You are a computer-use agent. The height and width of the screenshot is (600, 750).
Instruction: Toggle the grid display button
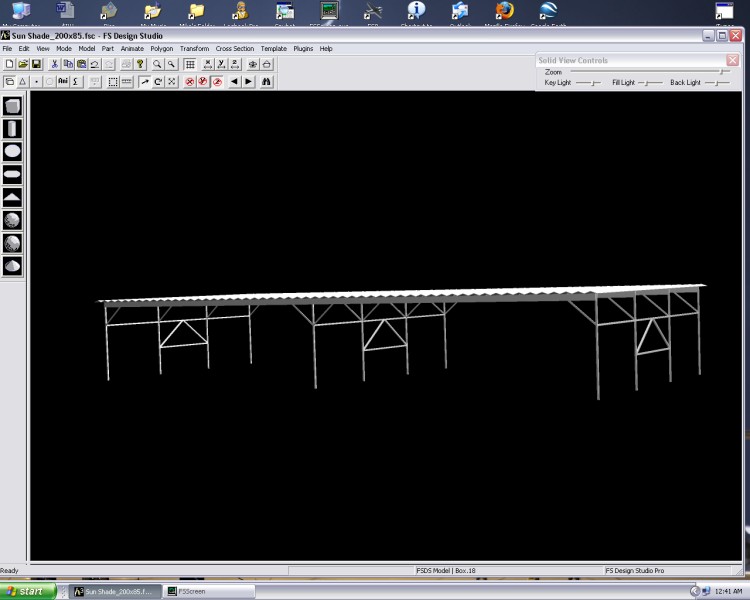pyautogui.click(x=189, y=64)
